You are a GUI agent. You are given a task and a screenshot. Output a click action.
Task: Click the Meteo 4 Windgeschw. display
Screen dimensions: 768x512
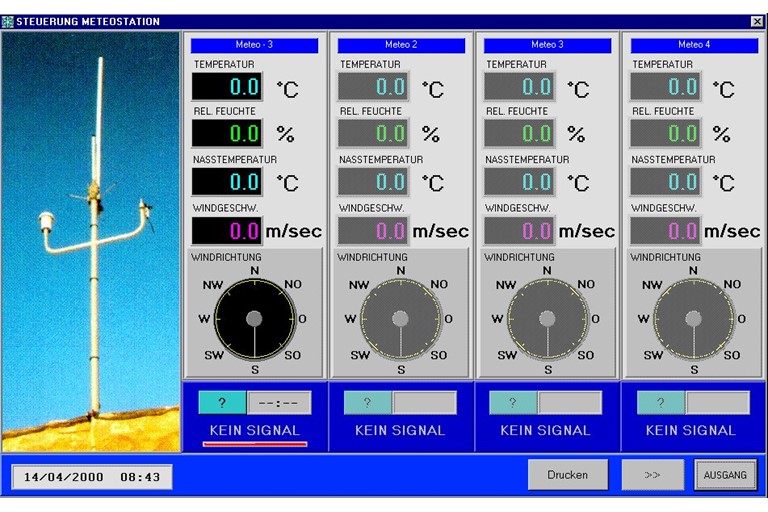pos(665,230)
